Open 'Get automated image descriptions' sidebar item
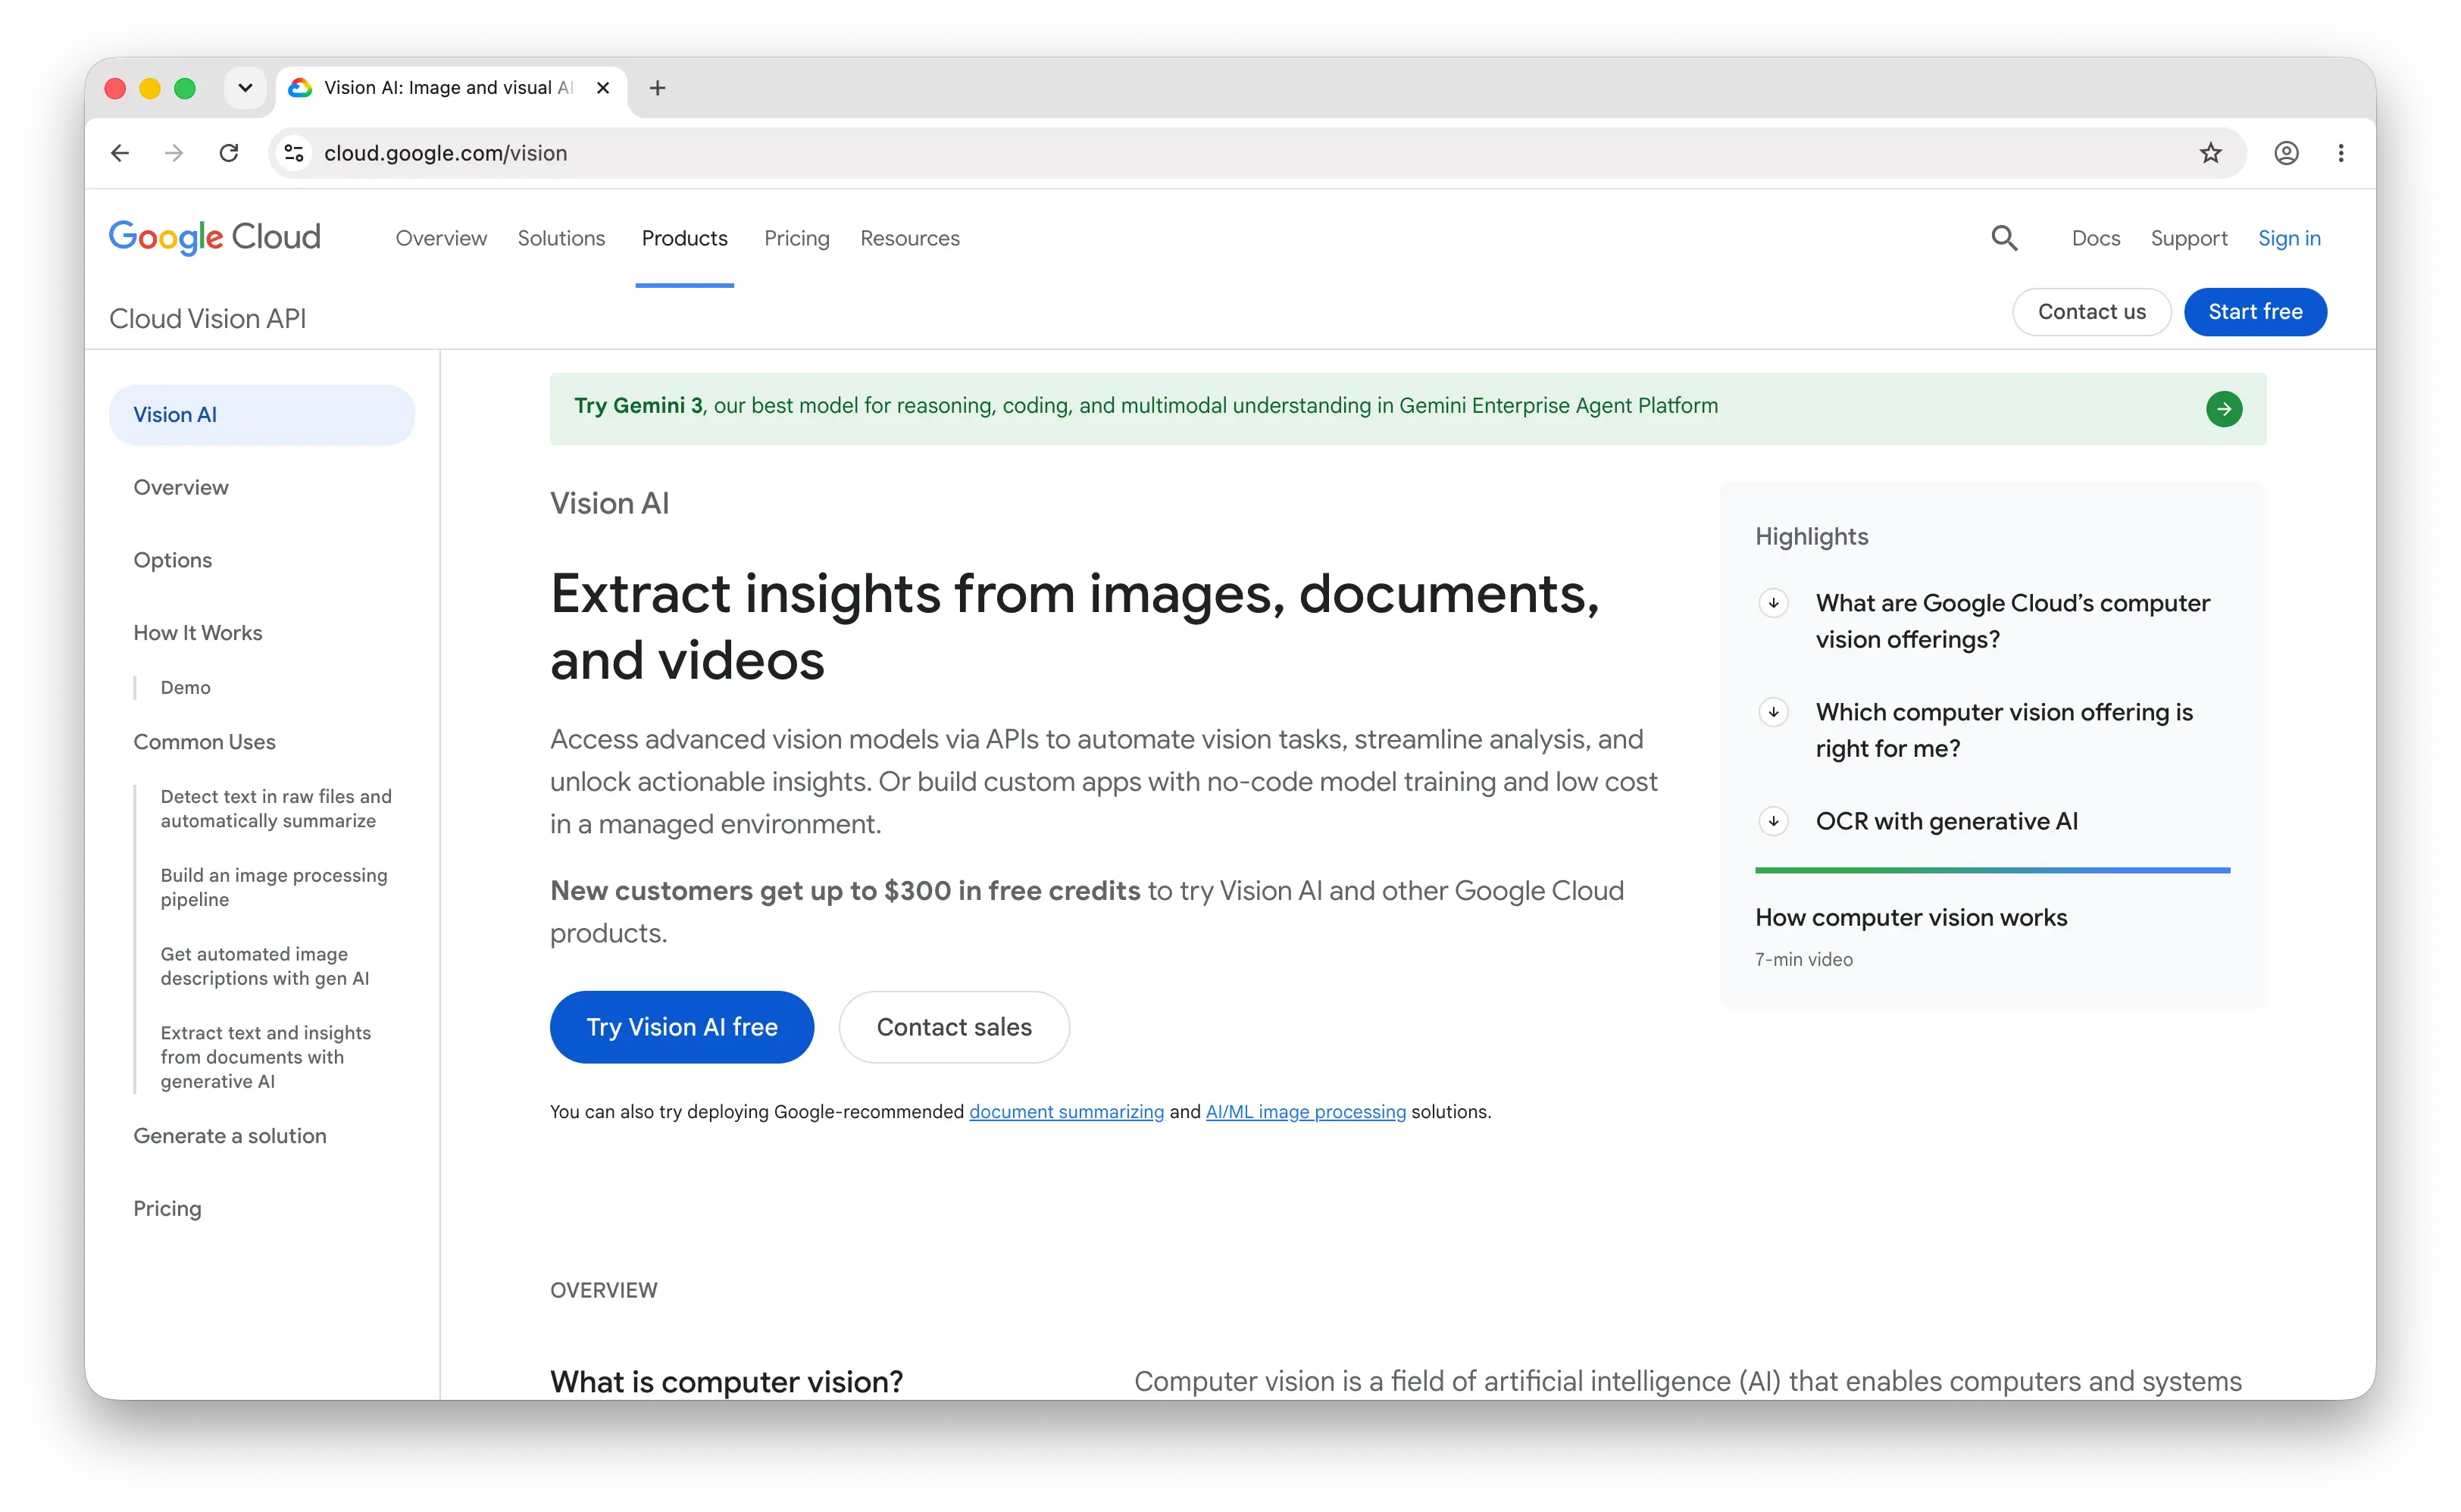This screenshot has width=2461, height=1512. pos(265,966)
